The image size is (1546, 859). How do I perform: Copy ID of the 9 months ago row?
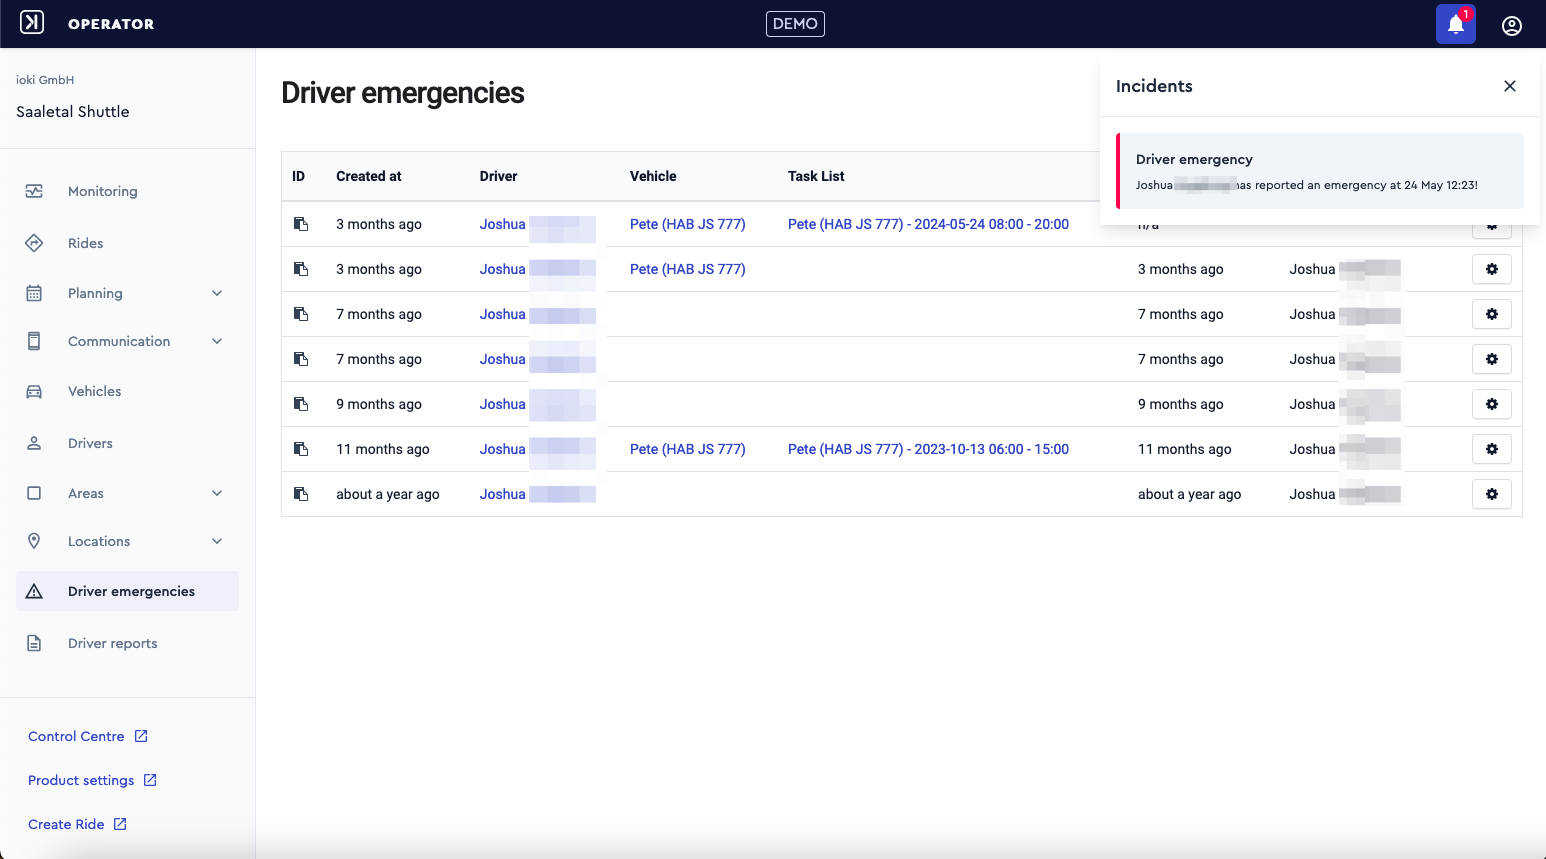click(301, 404)
